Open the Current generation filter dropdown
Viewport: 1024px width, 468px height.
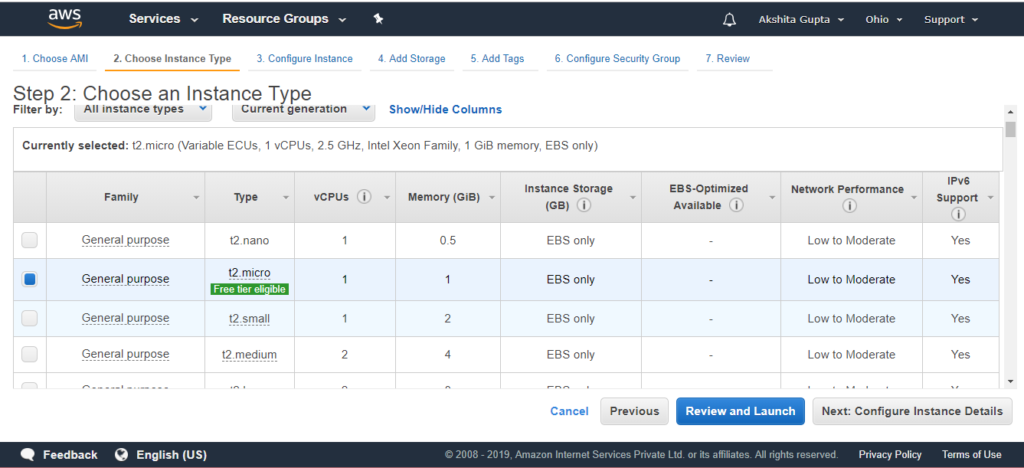(304, 110)
